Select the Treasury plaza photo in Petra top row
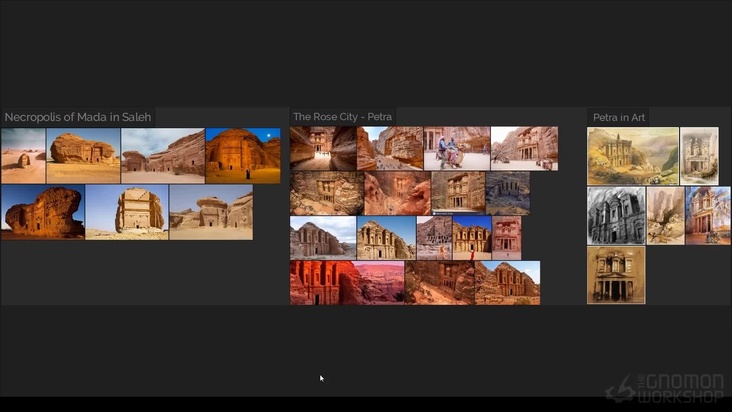732x412 pixels. point(524,148)
